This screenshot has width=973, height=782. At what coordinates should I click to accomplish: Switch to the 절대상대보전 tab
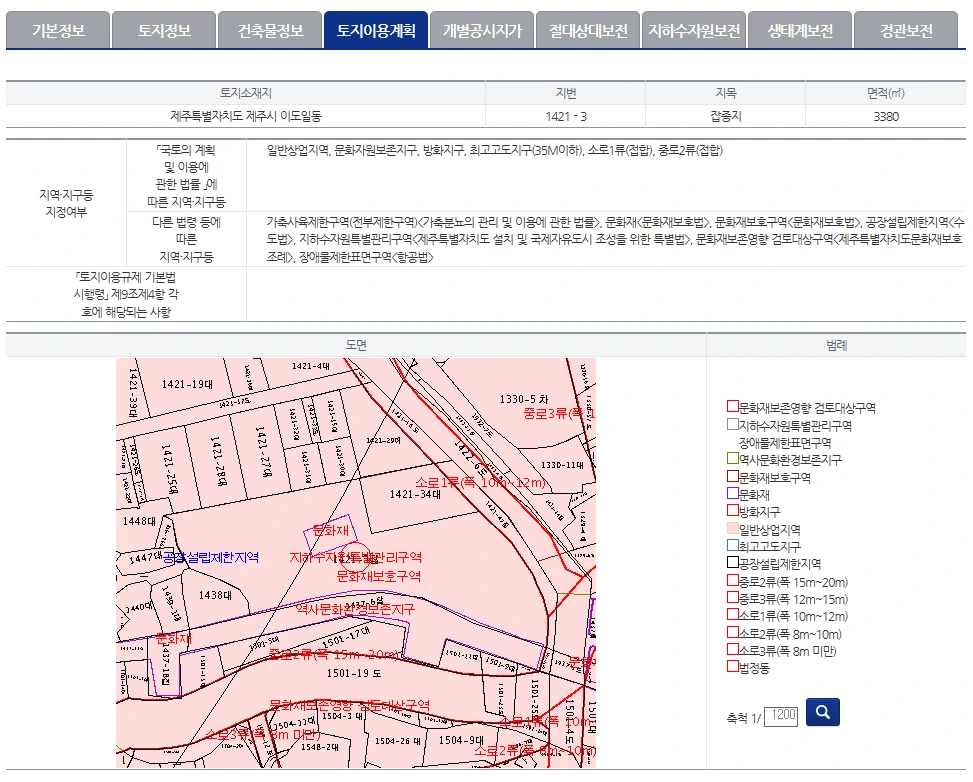pyautogui.click(x=586, y=30)
